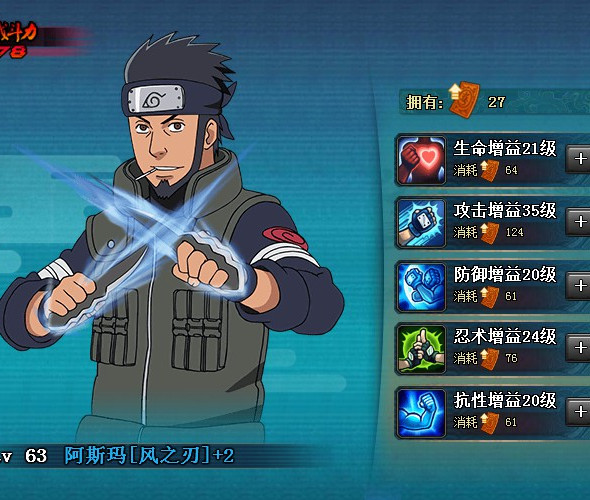Click the owned scroll icon next to 27
The height and width of the screenshot is (500, 590).
pos(464,99)
